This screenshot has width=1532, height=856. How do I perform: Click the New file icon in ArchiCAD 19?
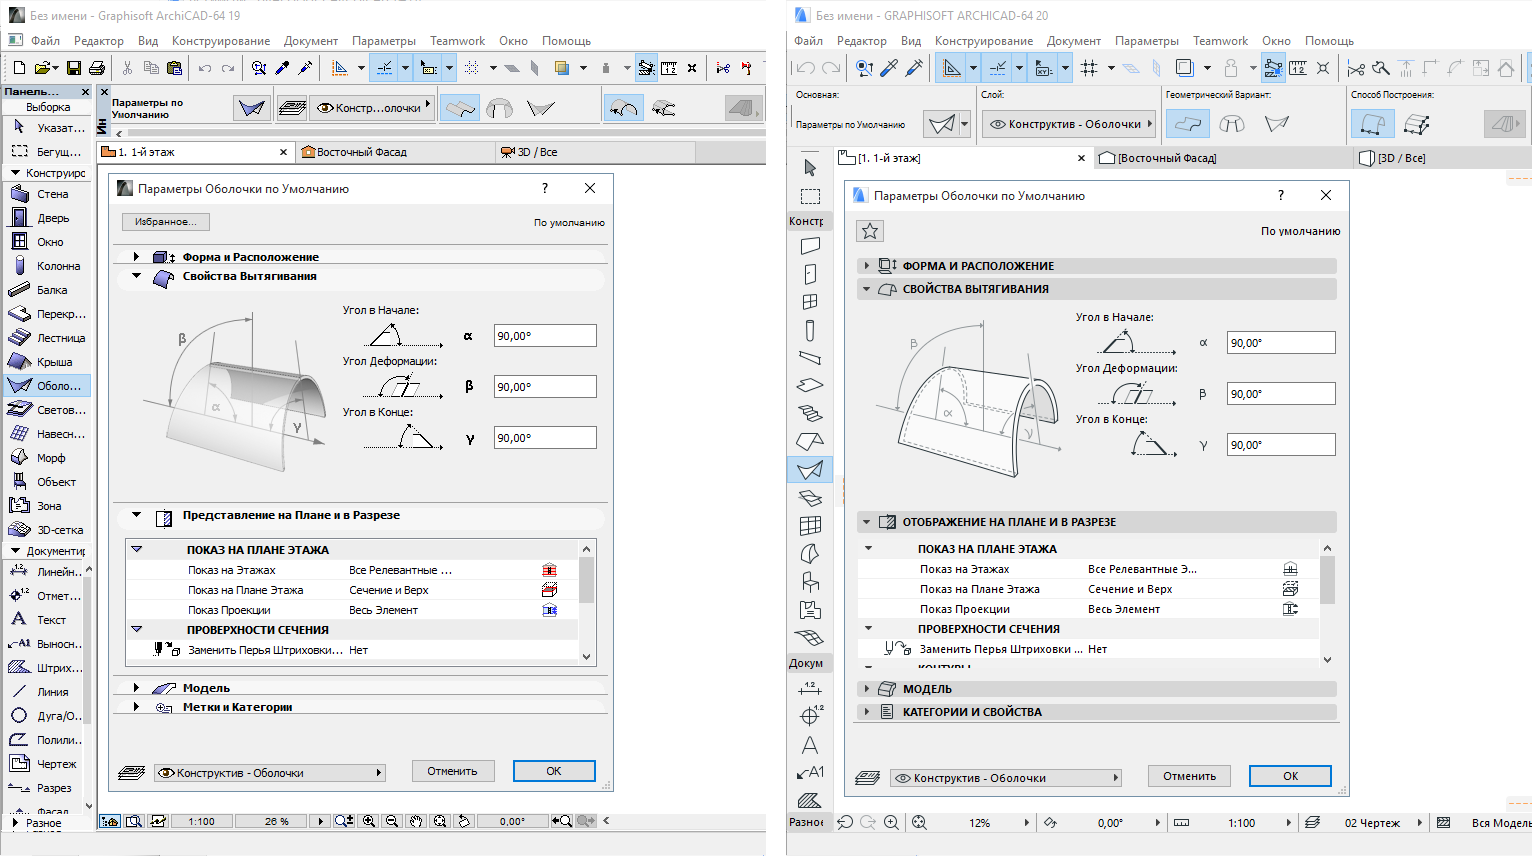(x=19, y=68)
